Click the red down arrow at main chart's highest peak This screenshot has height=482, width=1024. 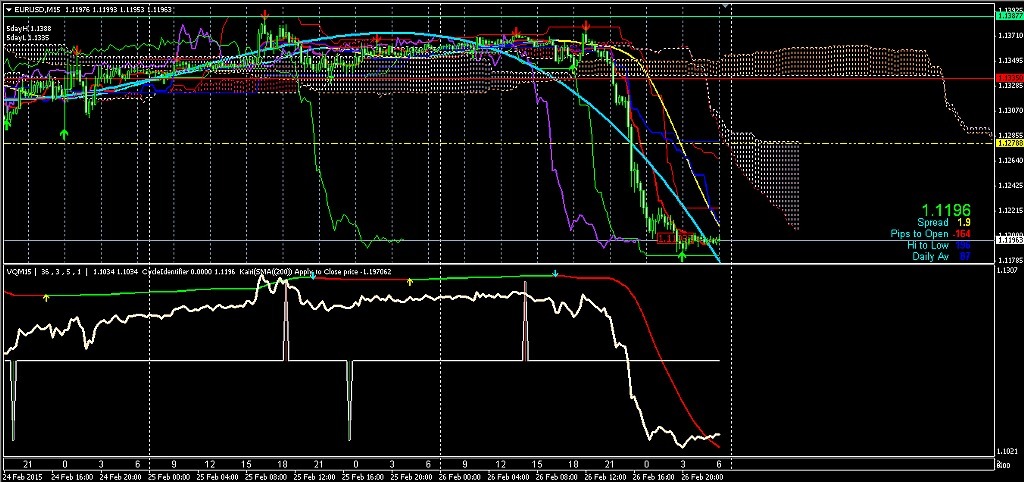click(264, 15)
